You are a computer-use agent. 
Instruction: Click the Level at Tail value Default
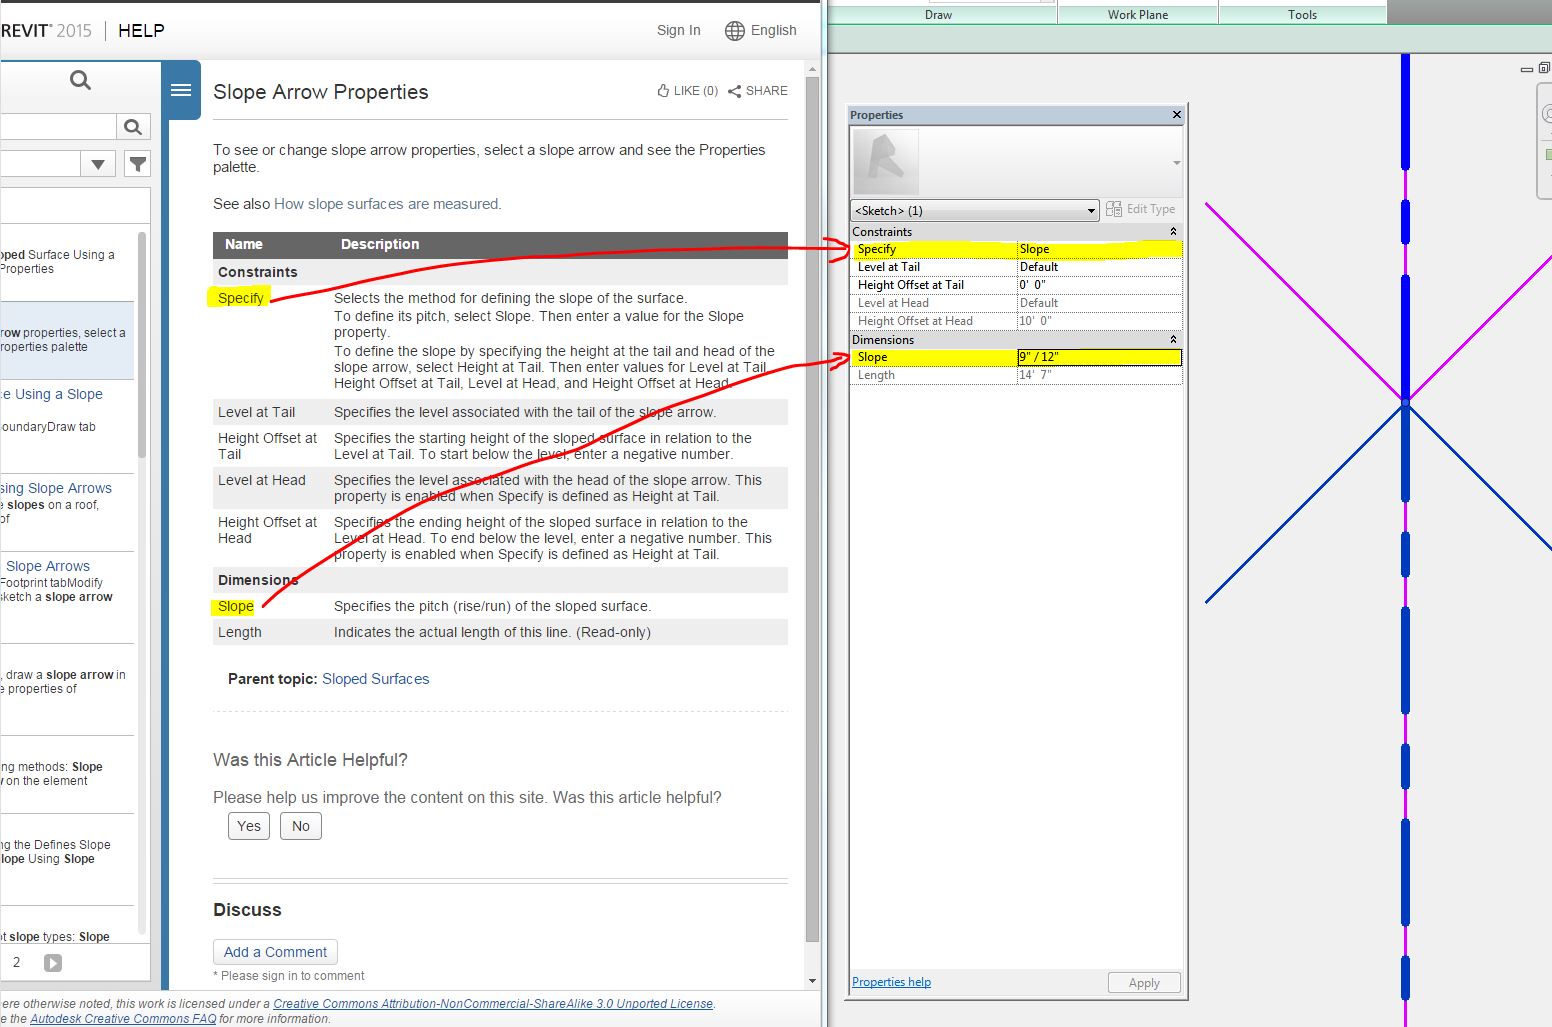[1099, 267]
